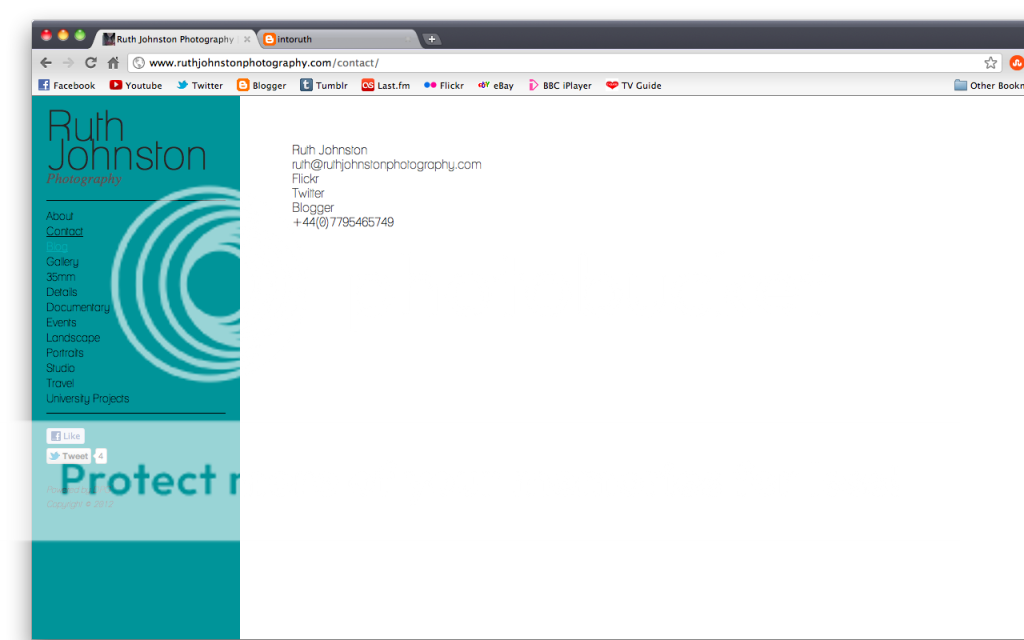Open the Flickr bookmark in bookmarks bar
The height and width of the screenshot is (640, 1024).
[x=444, y=85]
